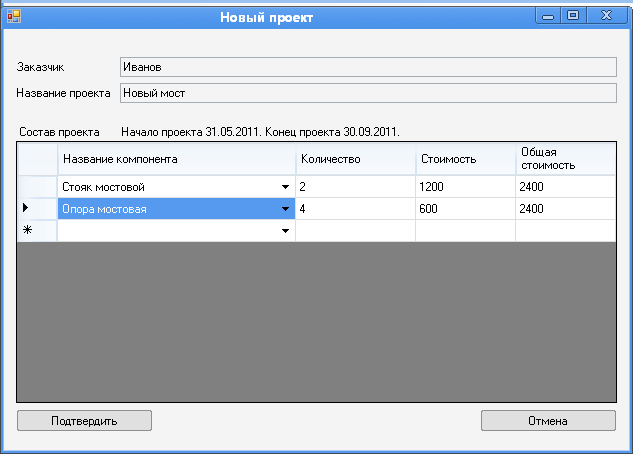
Task: Click the Подтвердить button
Action: 84,421
